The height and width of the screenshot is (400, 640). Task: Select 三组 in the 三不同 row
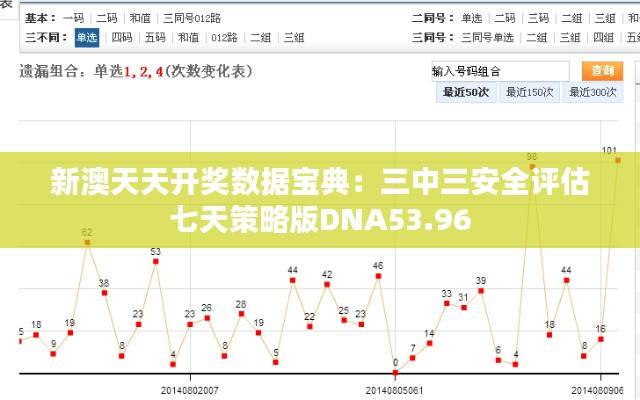[x=294, y=38]
